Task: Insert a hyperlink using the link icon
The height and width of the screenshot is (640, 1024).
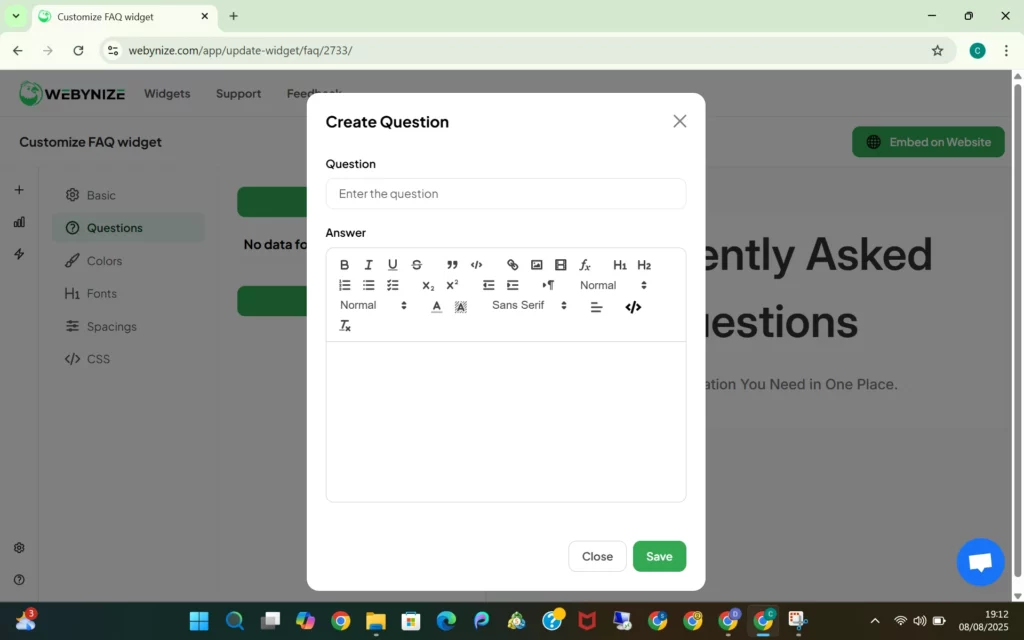Action: [x=513, y=264]
